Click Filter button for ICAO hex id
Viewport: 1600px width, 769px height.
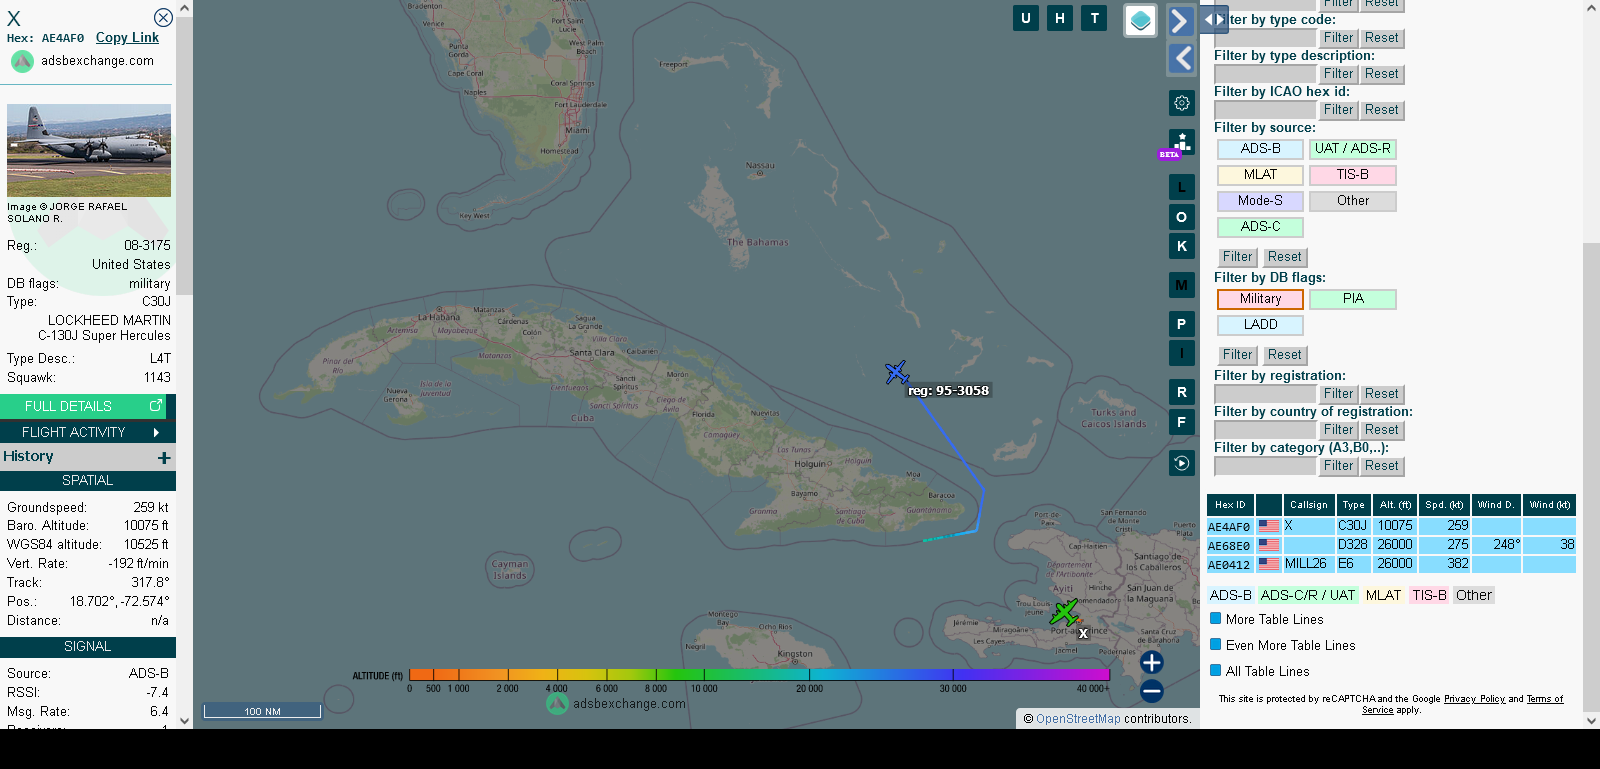pos(1338,110)
